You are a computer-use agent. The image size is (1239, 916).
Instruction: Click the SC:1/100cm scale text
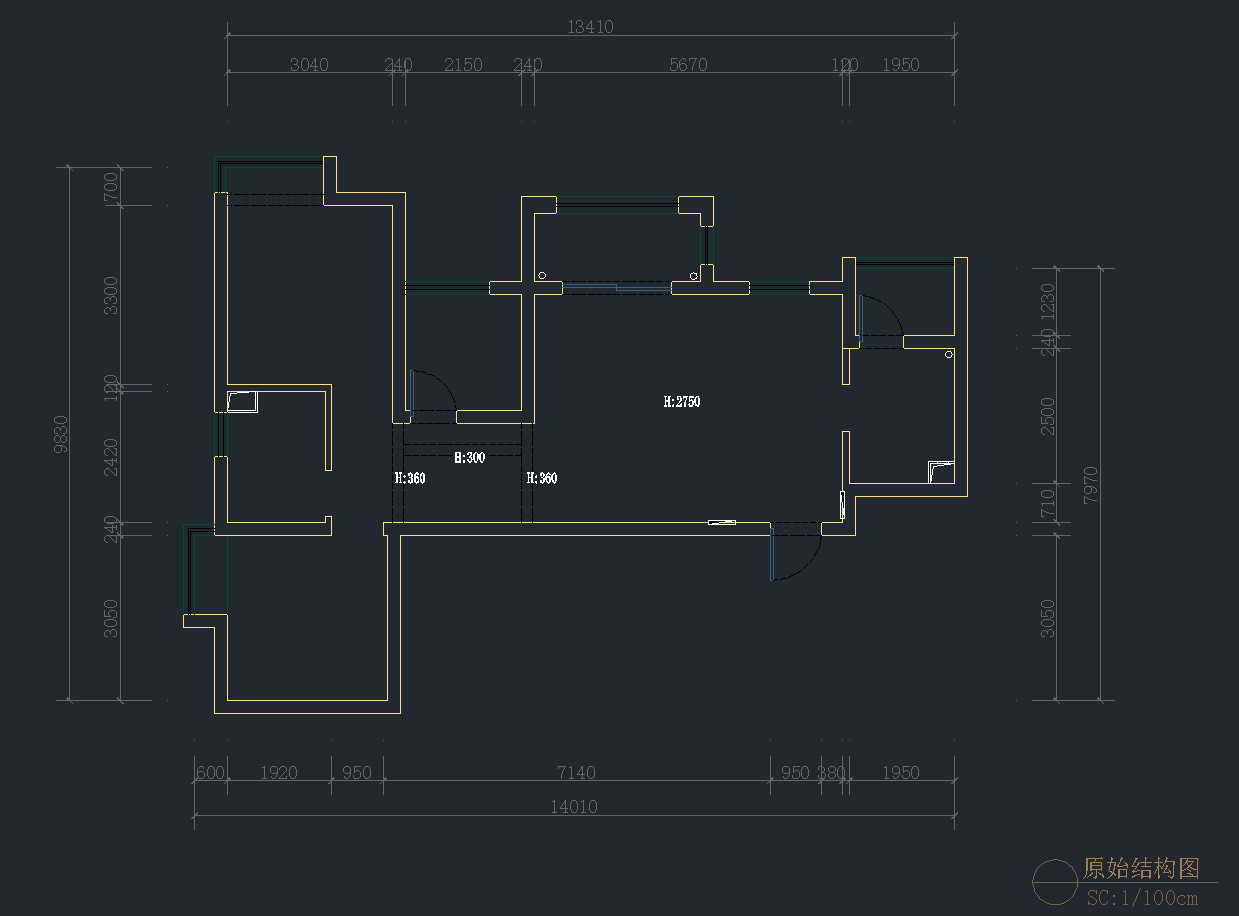tap(1142, 897)
